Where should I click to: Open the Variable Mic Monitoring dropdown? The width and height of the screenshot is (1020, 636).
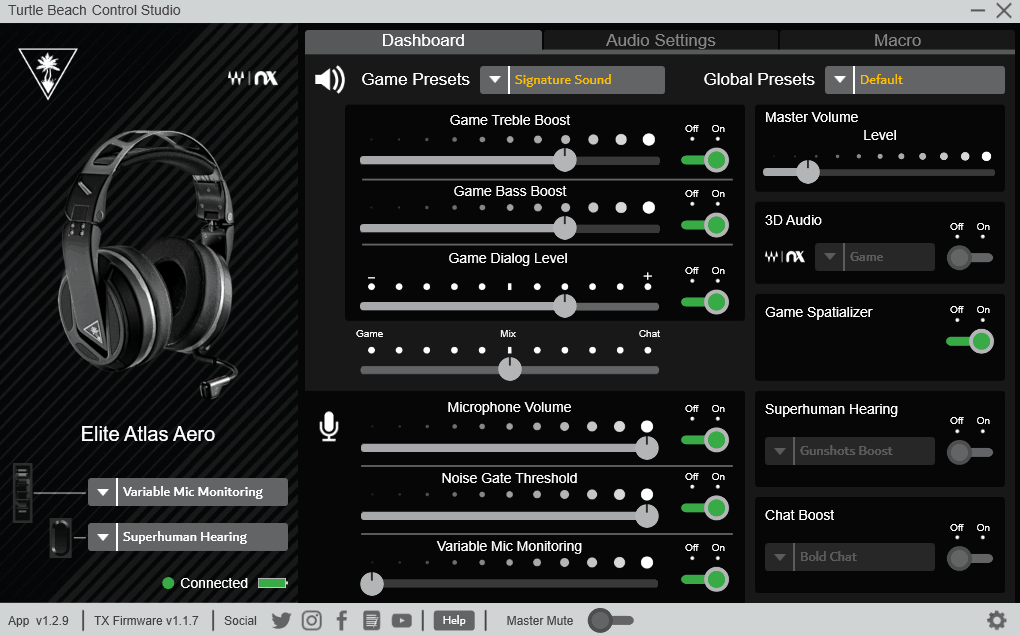(103, 491)
